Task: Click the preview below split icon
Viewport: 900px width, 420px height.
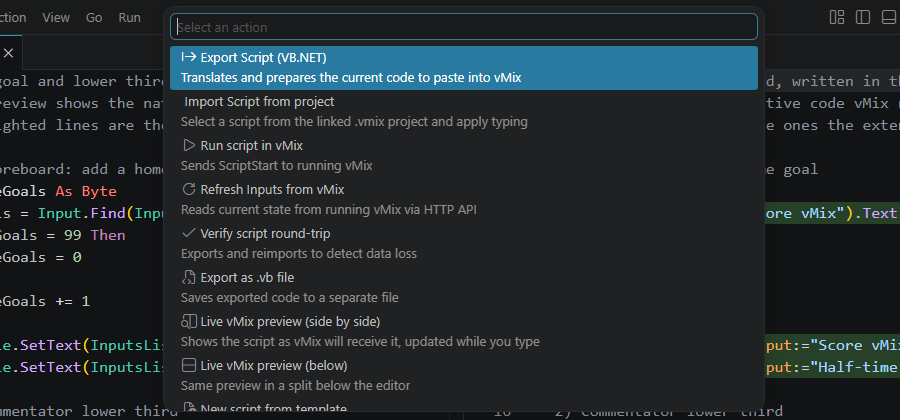Action: pos(189,365)
